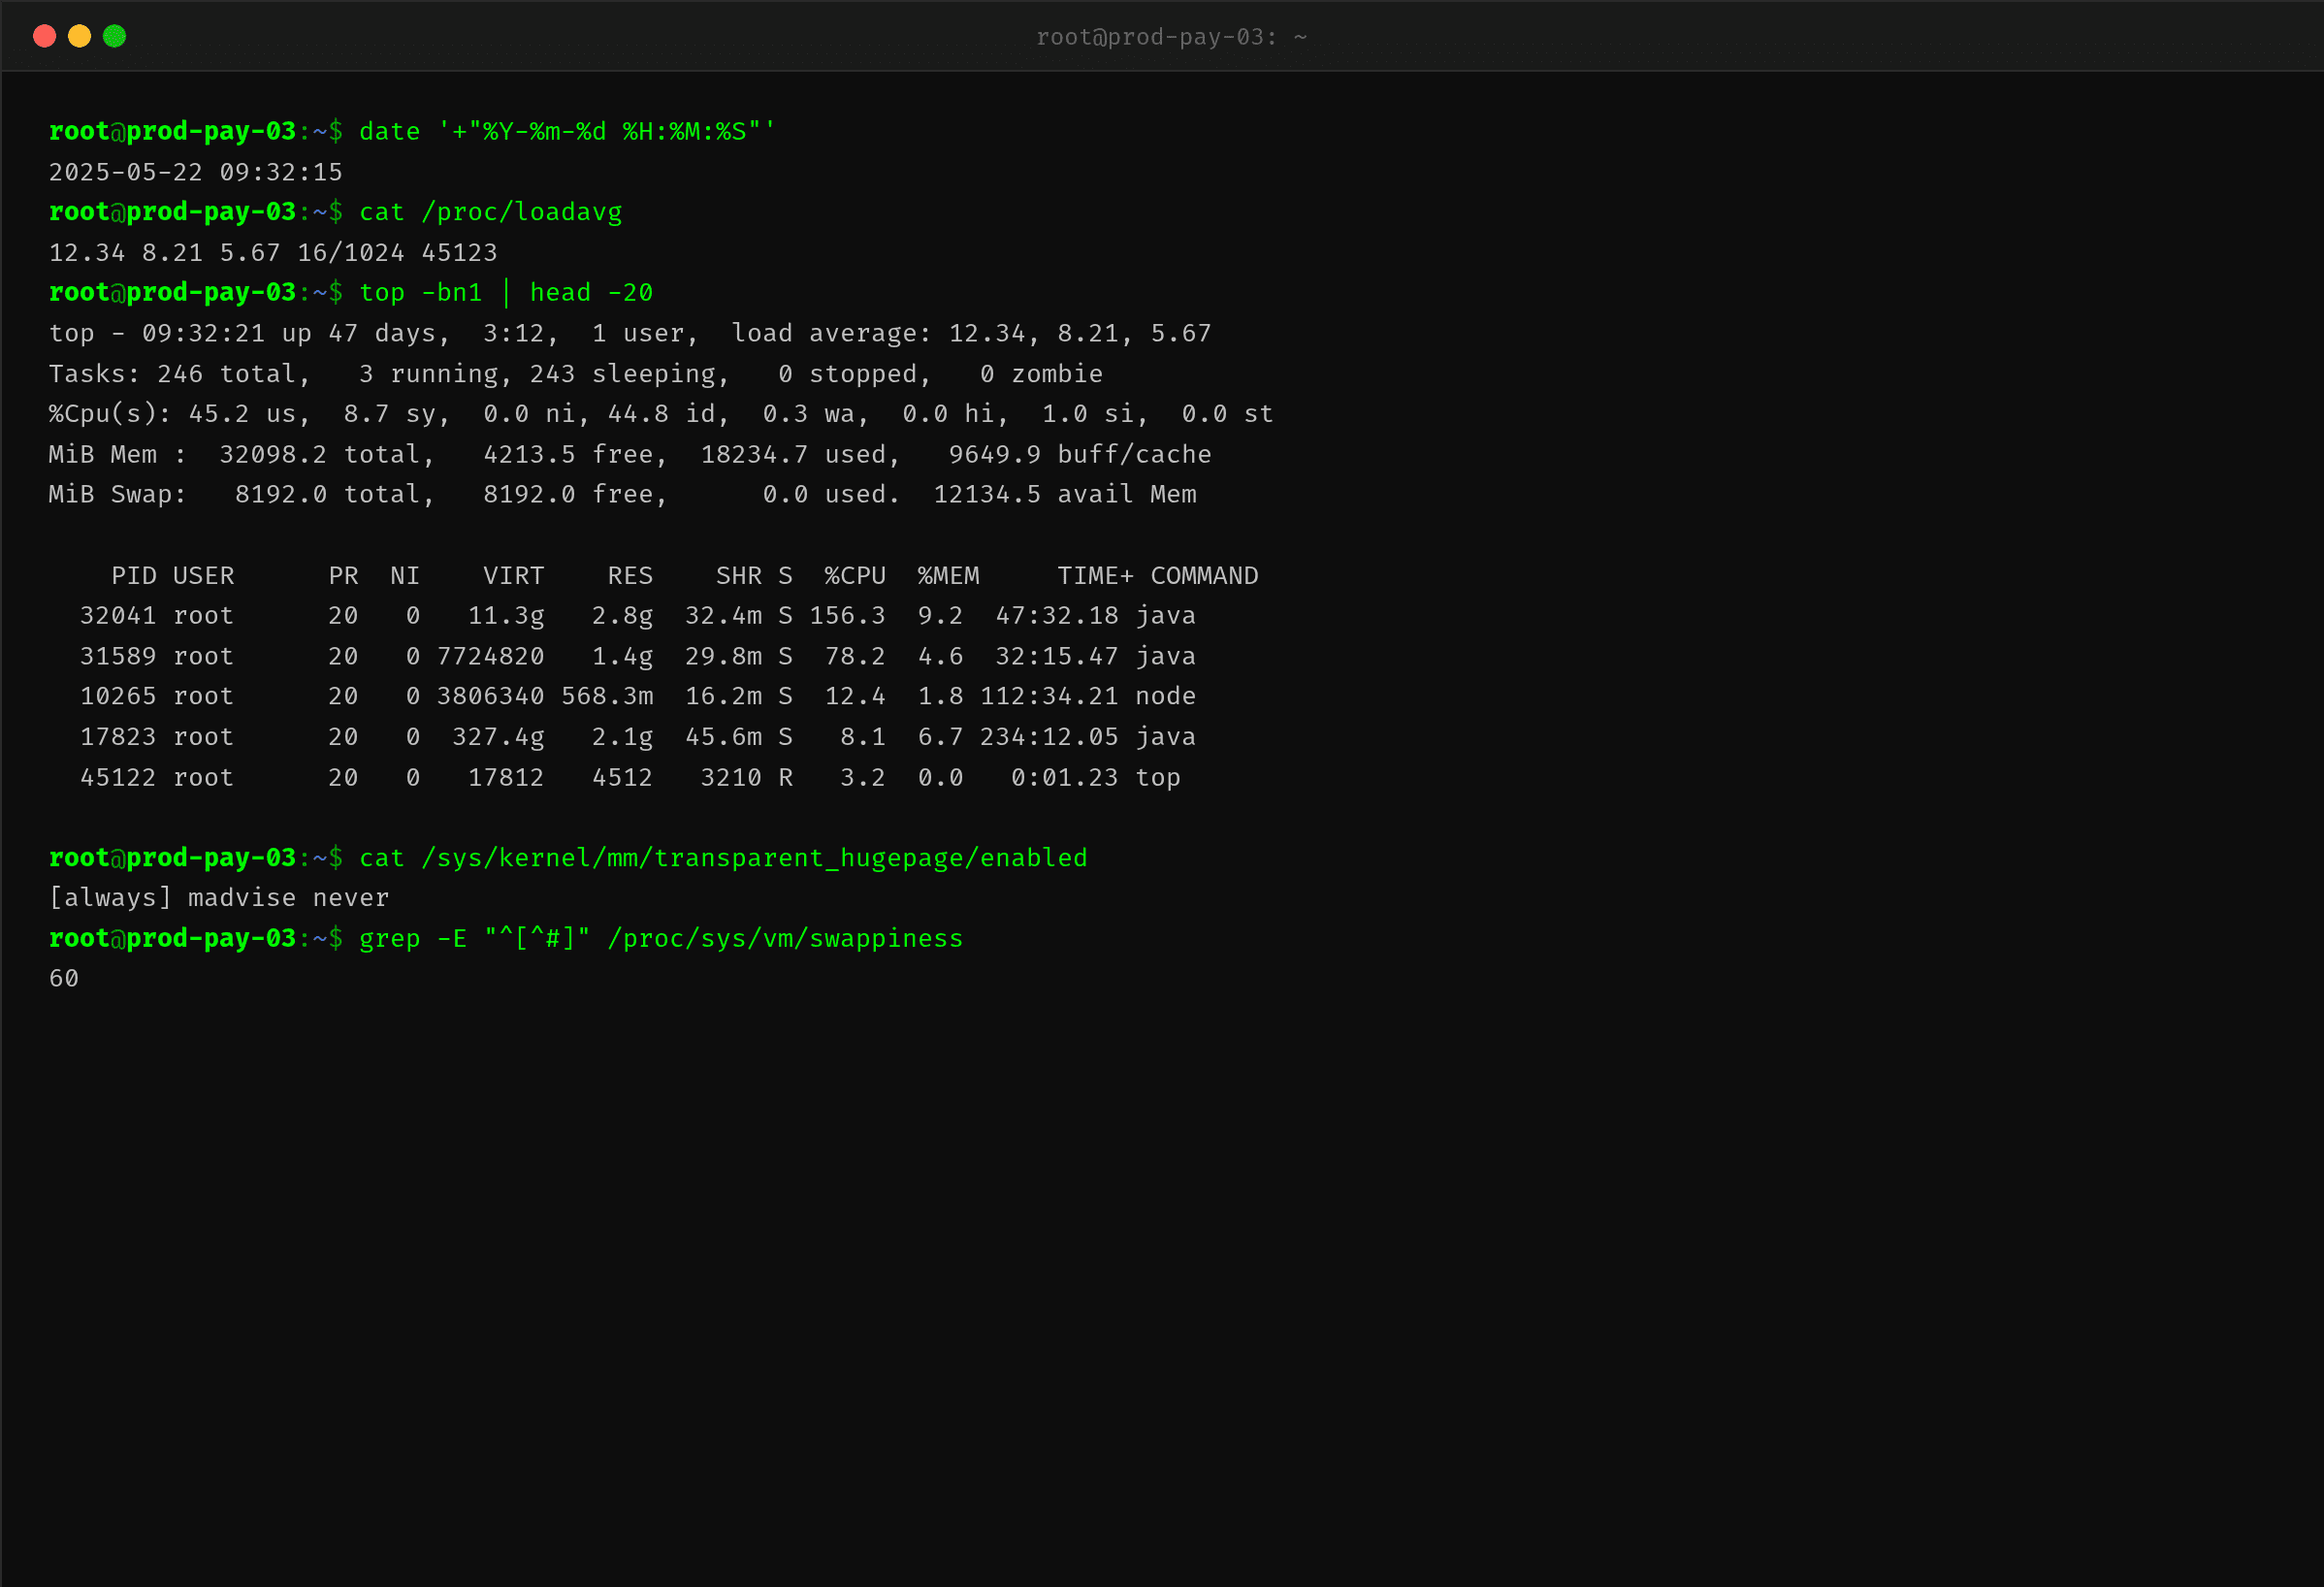
Task: Click the MiB Swap 8192.0 total value
Action: [335, 494]
